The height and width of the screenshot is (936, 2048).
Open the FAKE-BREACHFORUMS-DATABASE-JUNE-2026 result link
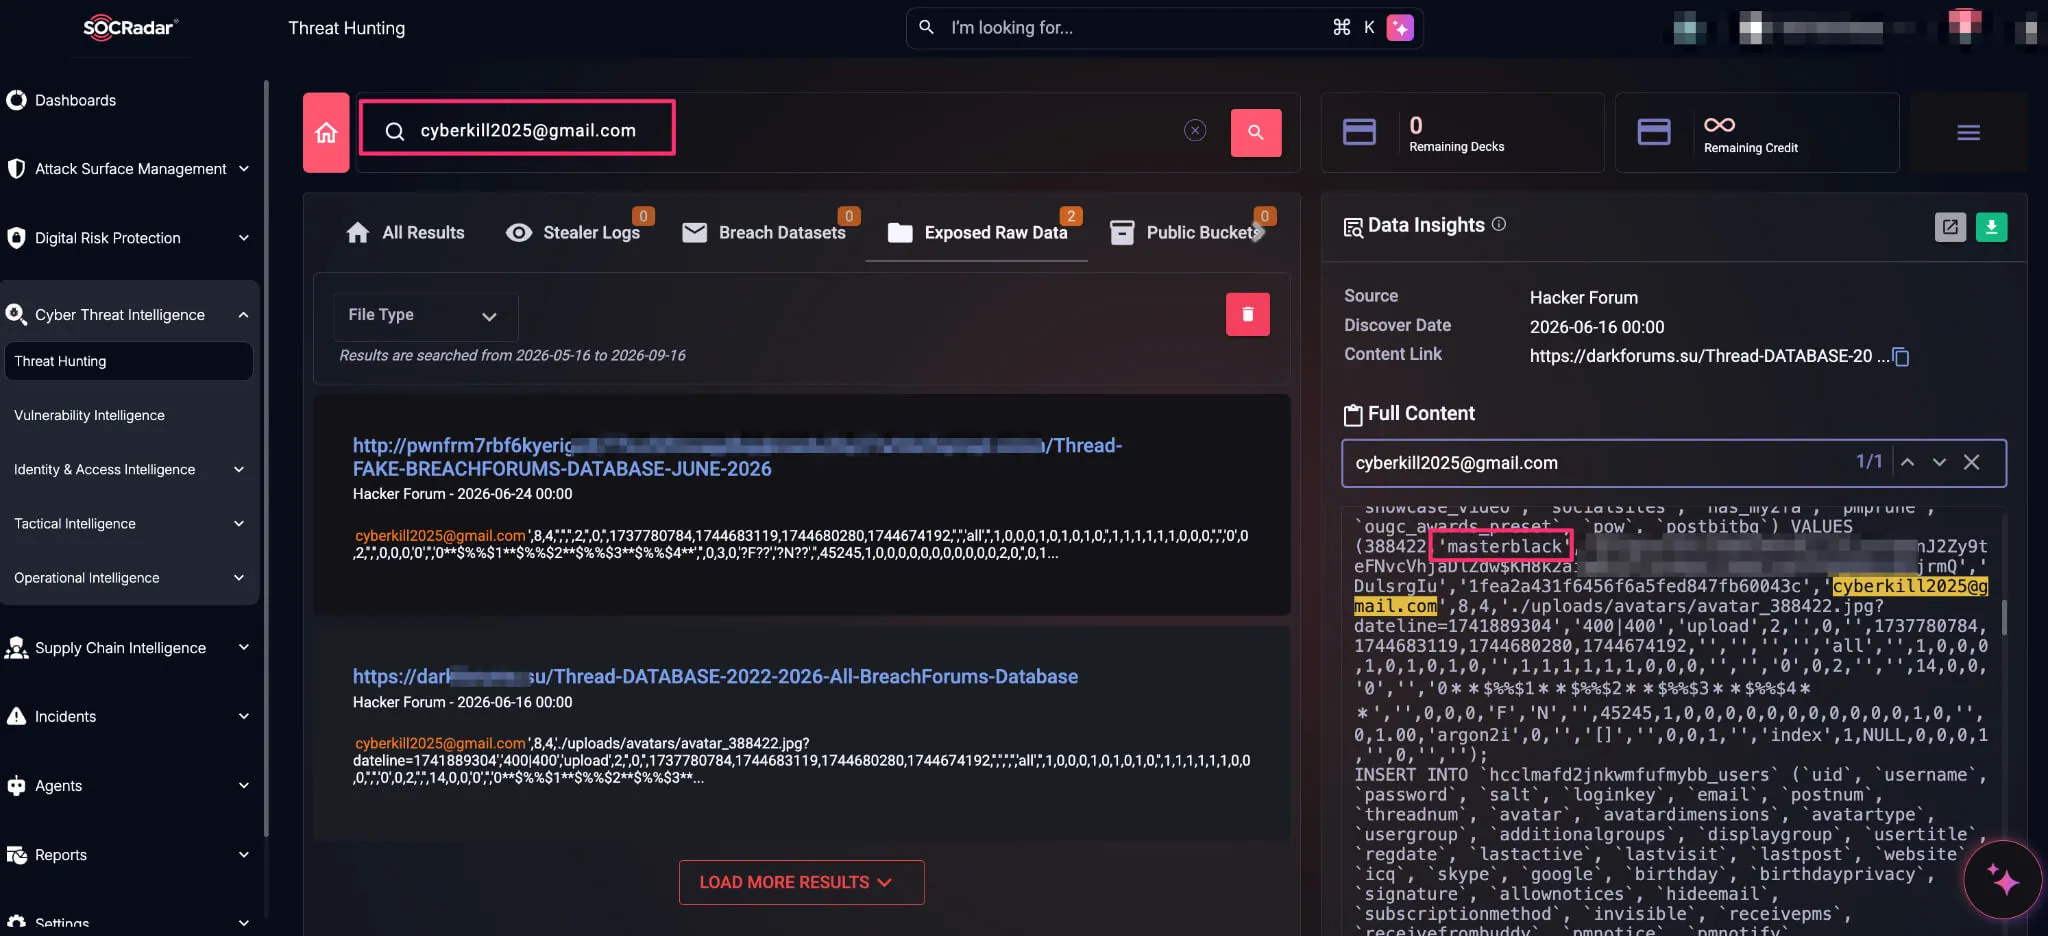[x=737, y=457]
